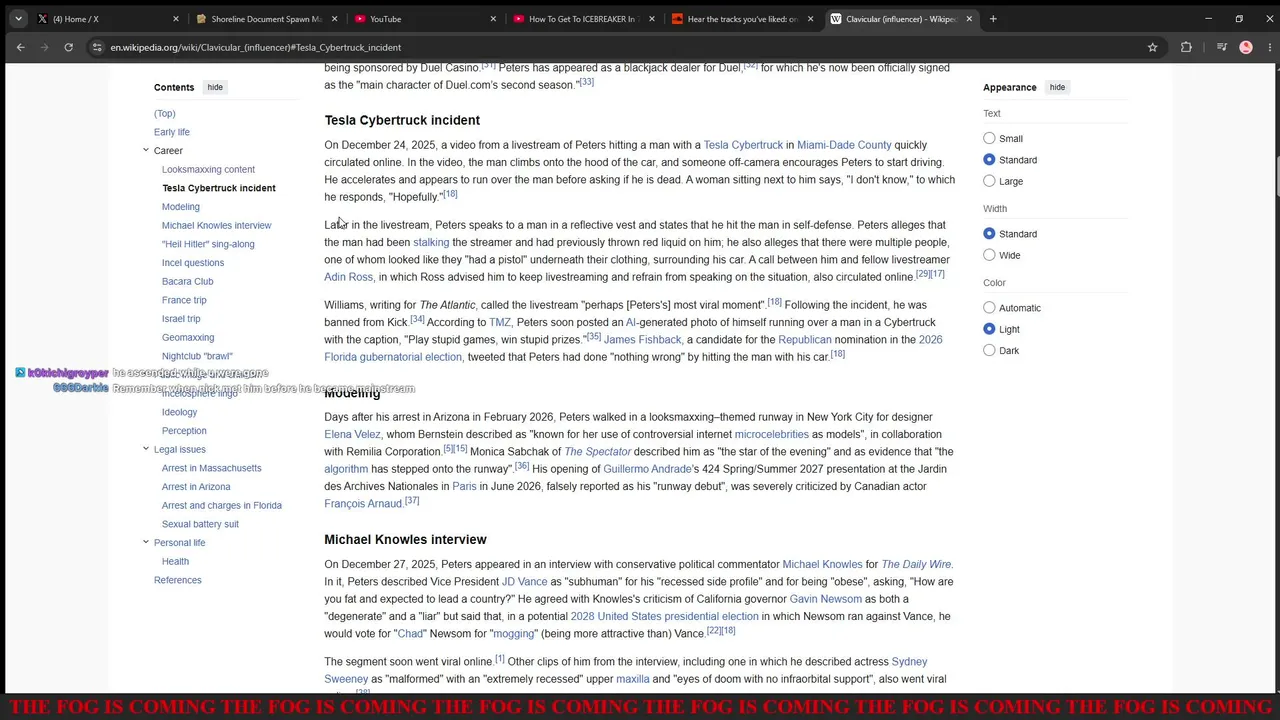Jump to (Top) in contents
This screenshot has width=1280, height=720.
pyautogui.click(x=165, y=113)
